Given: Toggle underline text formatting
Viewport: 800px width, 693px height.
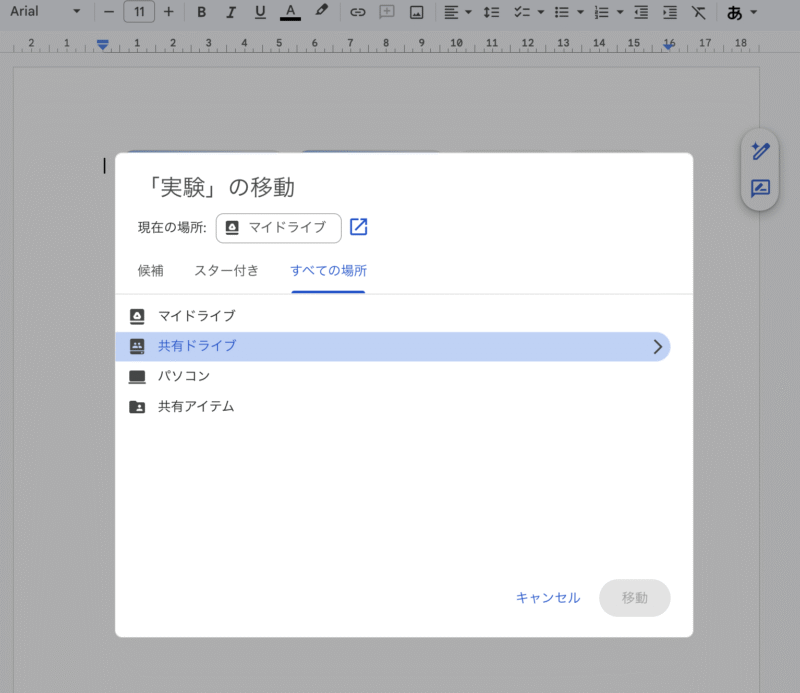Looking at the screenshot, I should coord(260,12).
